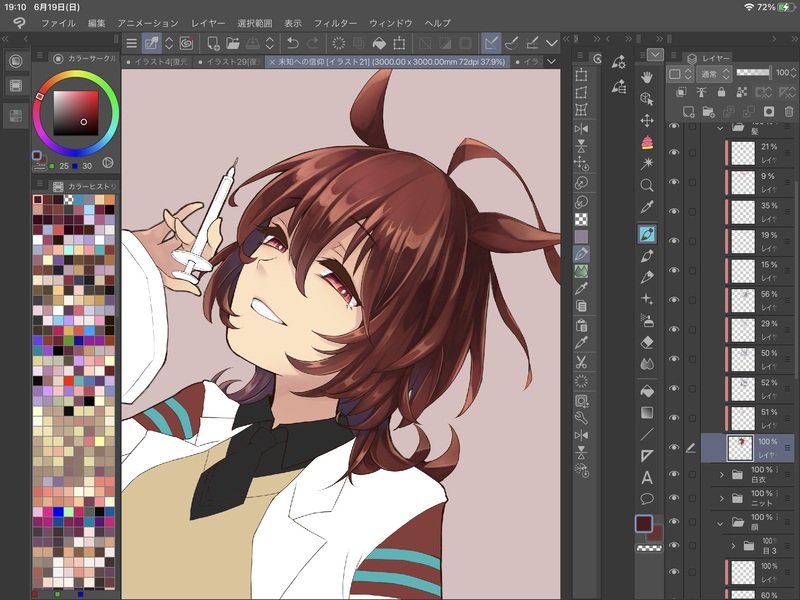
Task: Select the Move layer tool
Action: [647, 120]
